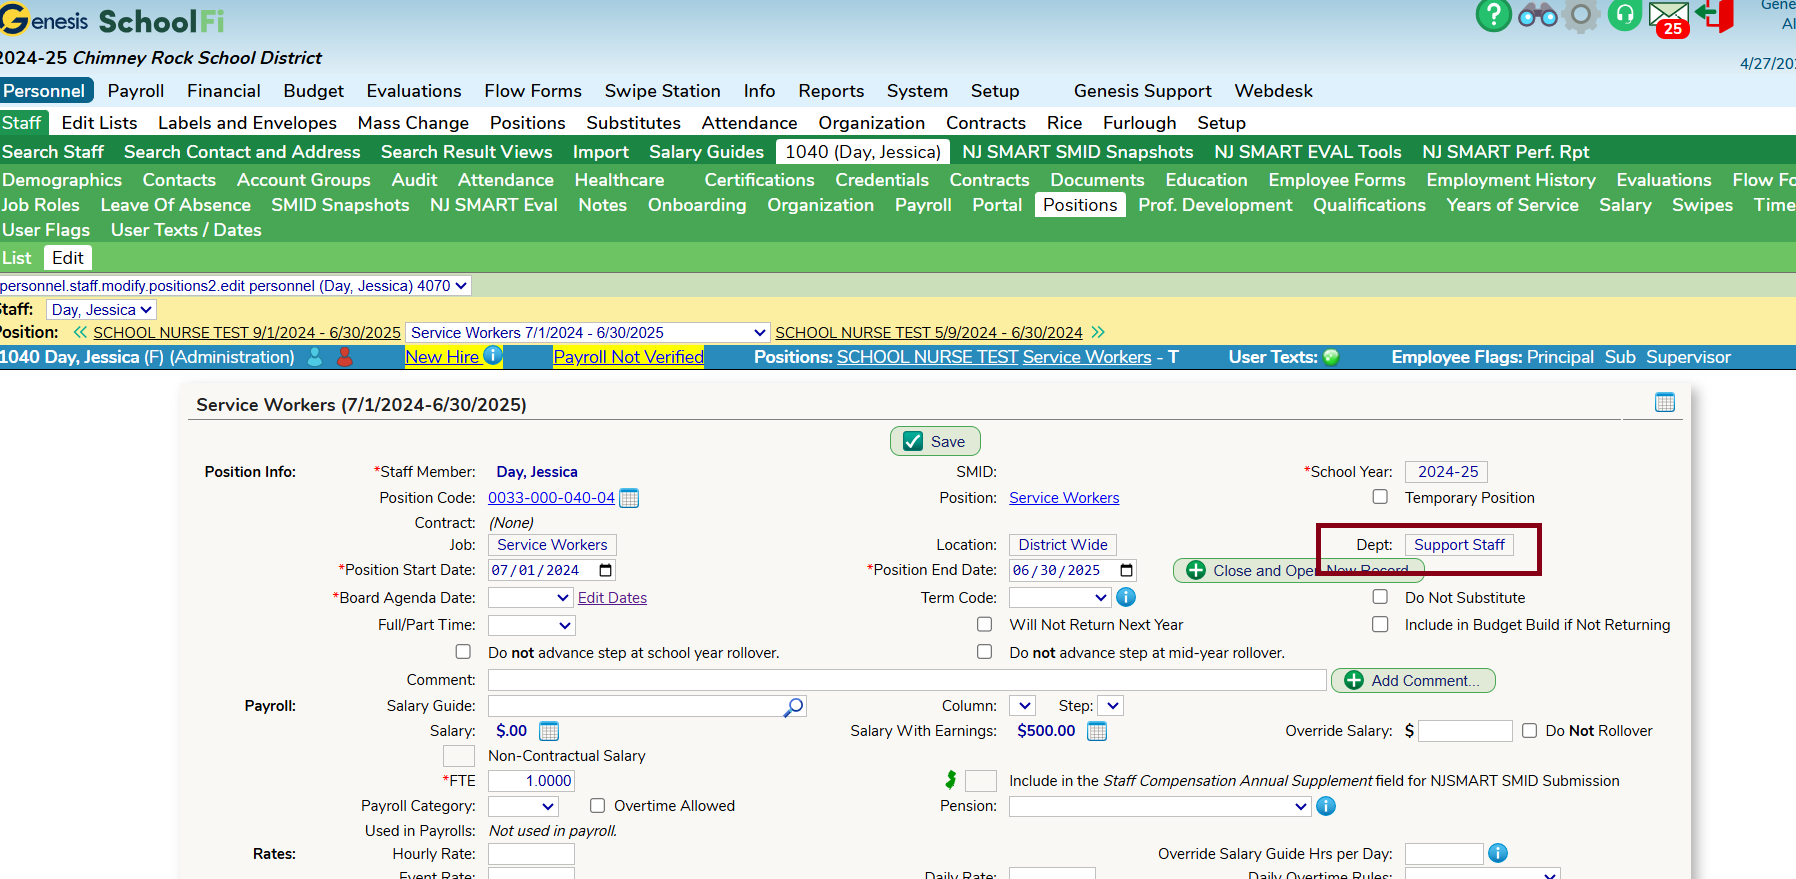The height and width of the screenshot is (879, 1796).
Task: Click the Save button
Action: 935,441
